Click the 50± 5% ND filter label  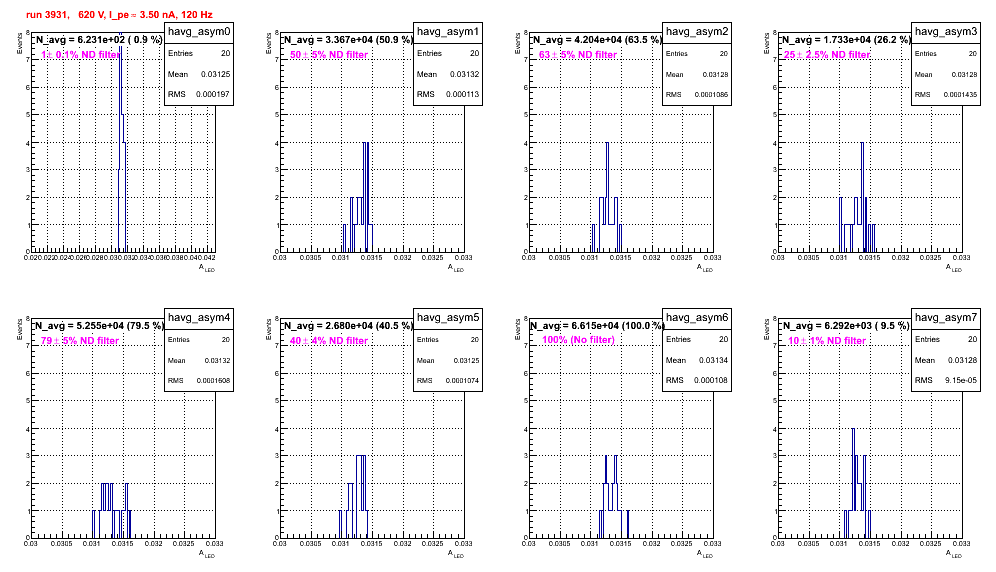tap(329, 55)
